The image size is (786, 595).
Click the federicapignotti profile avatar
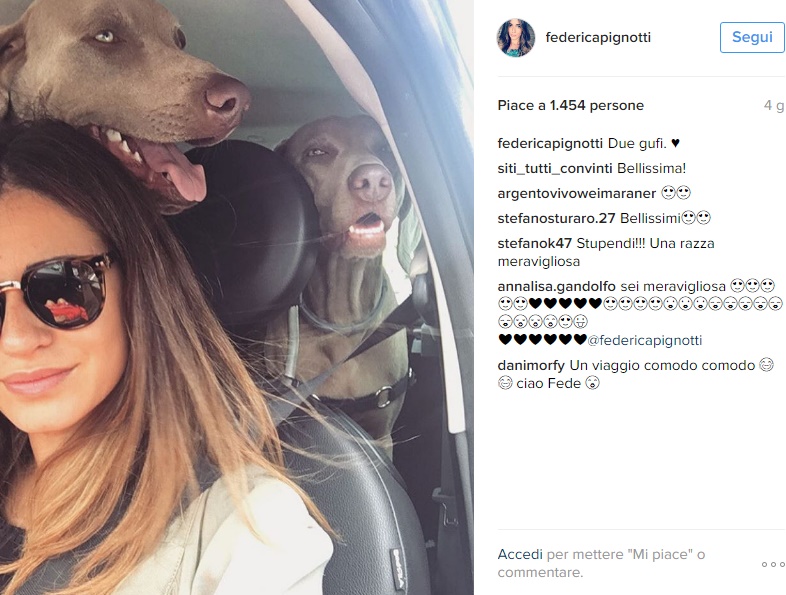pyautogui.click(x=516, y=38)
